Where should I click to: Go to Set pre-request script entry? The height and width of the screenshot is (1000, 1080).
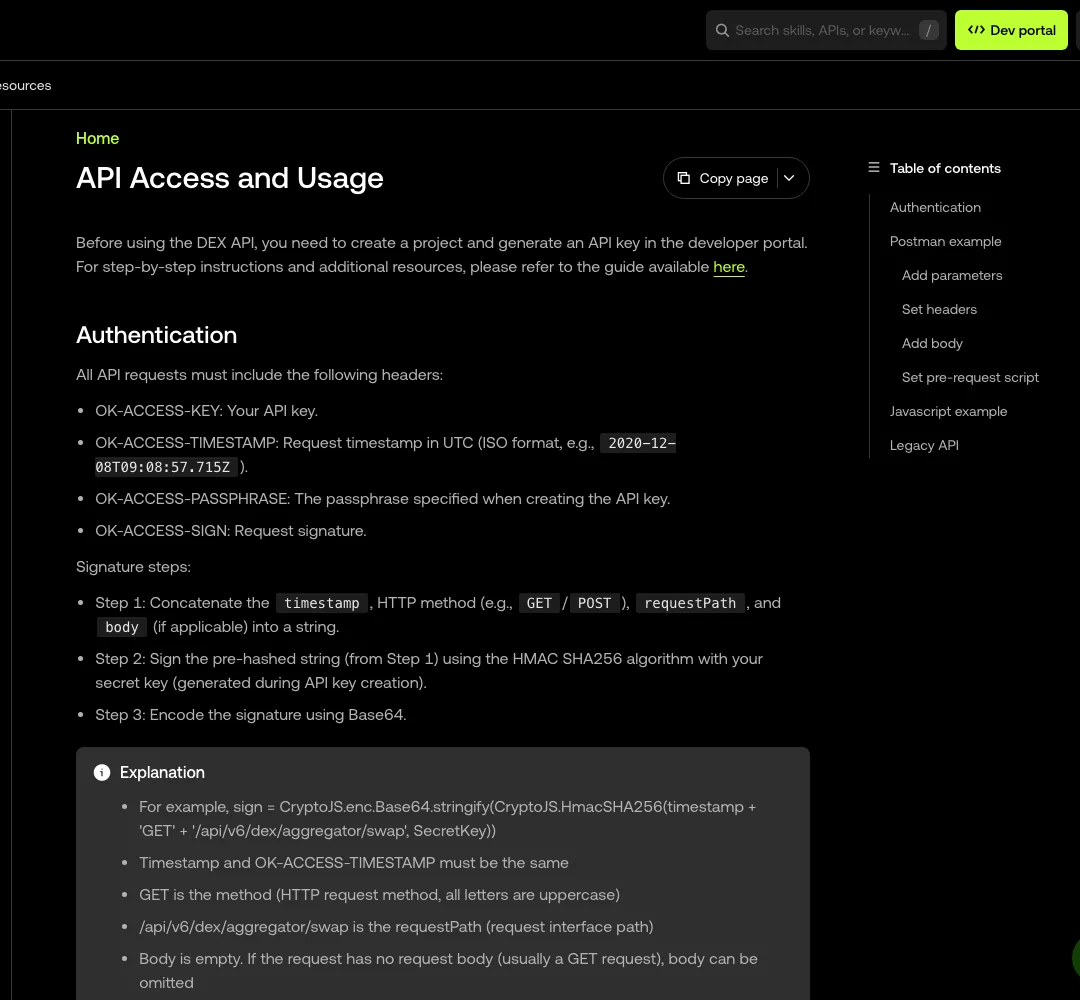point(970,377)
